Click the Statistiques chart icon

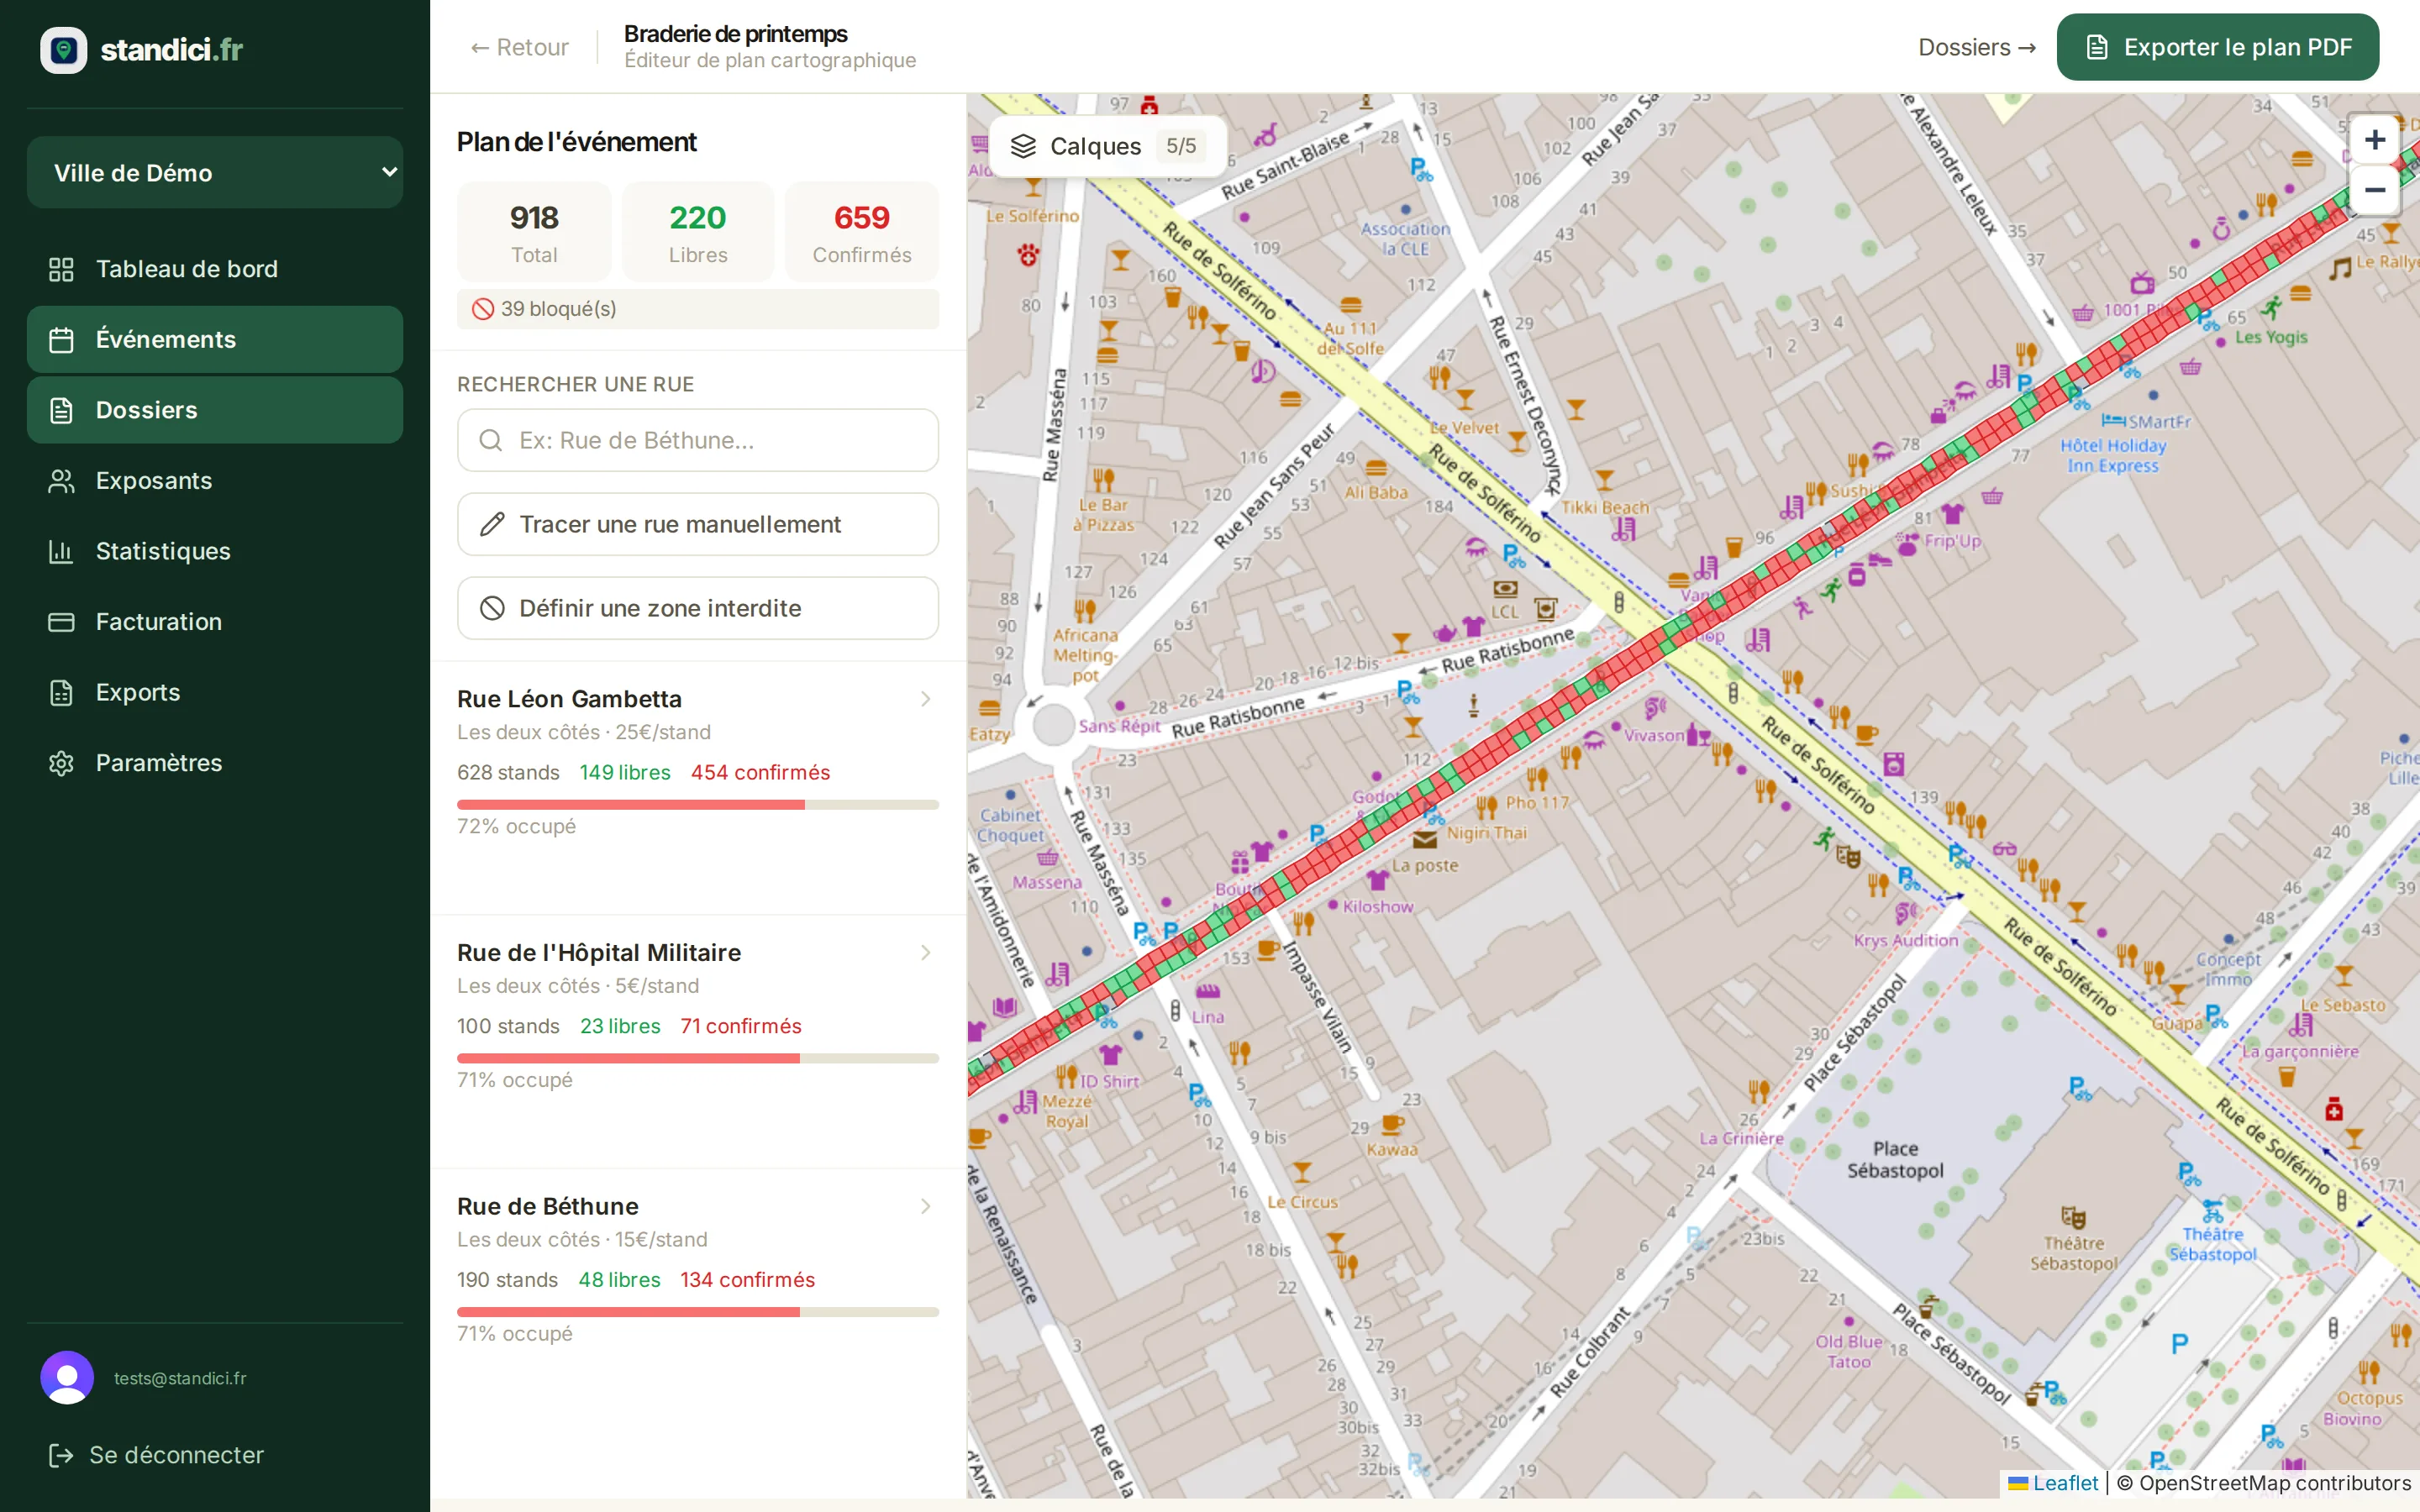click(x=61, y=551)
